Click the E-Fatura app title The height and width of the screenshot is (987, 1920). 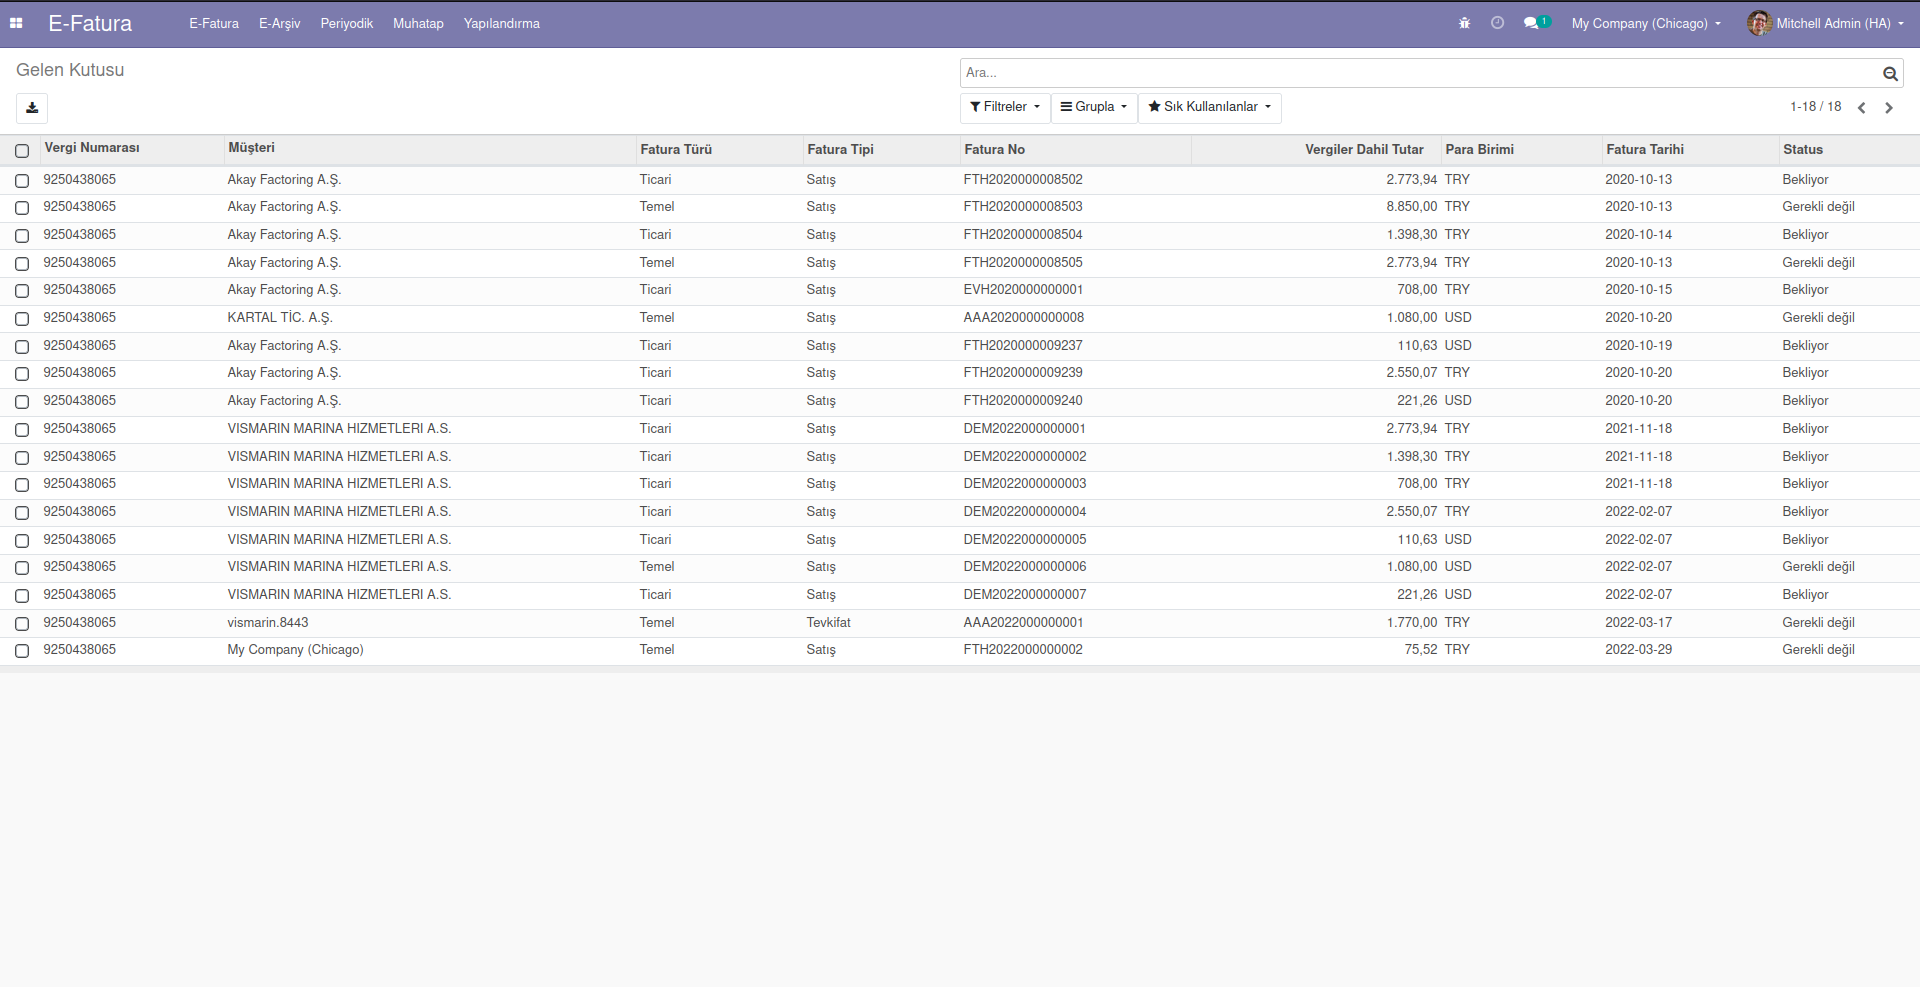tap(90, 23)
